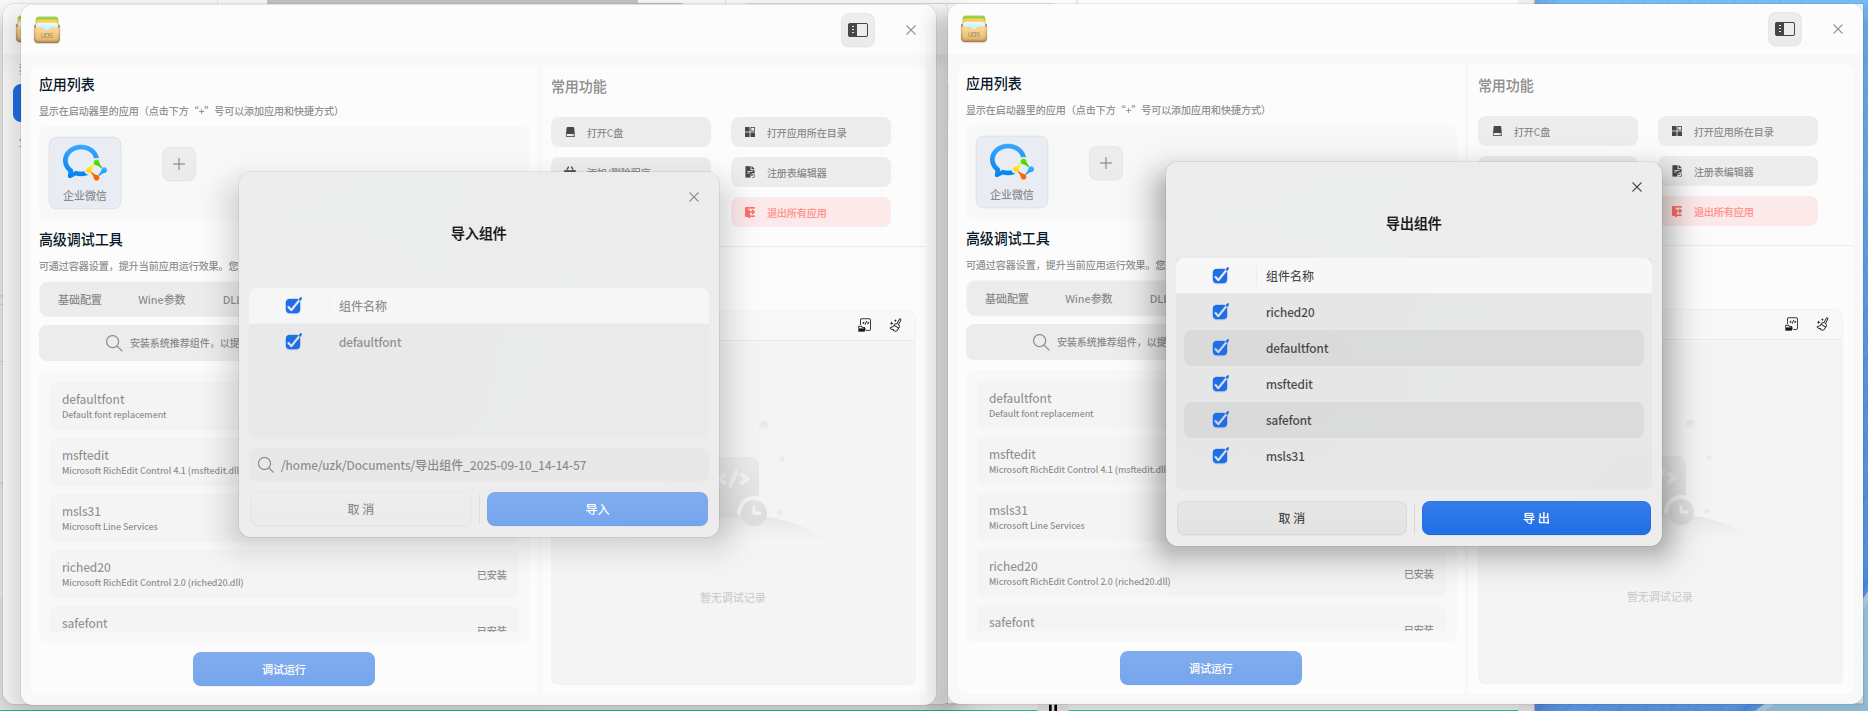Switch to 基础配置 tab in the import-dialog window
The height and width of the screenshot is (711, 1868).
coord(80,300)
